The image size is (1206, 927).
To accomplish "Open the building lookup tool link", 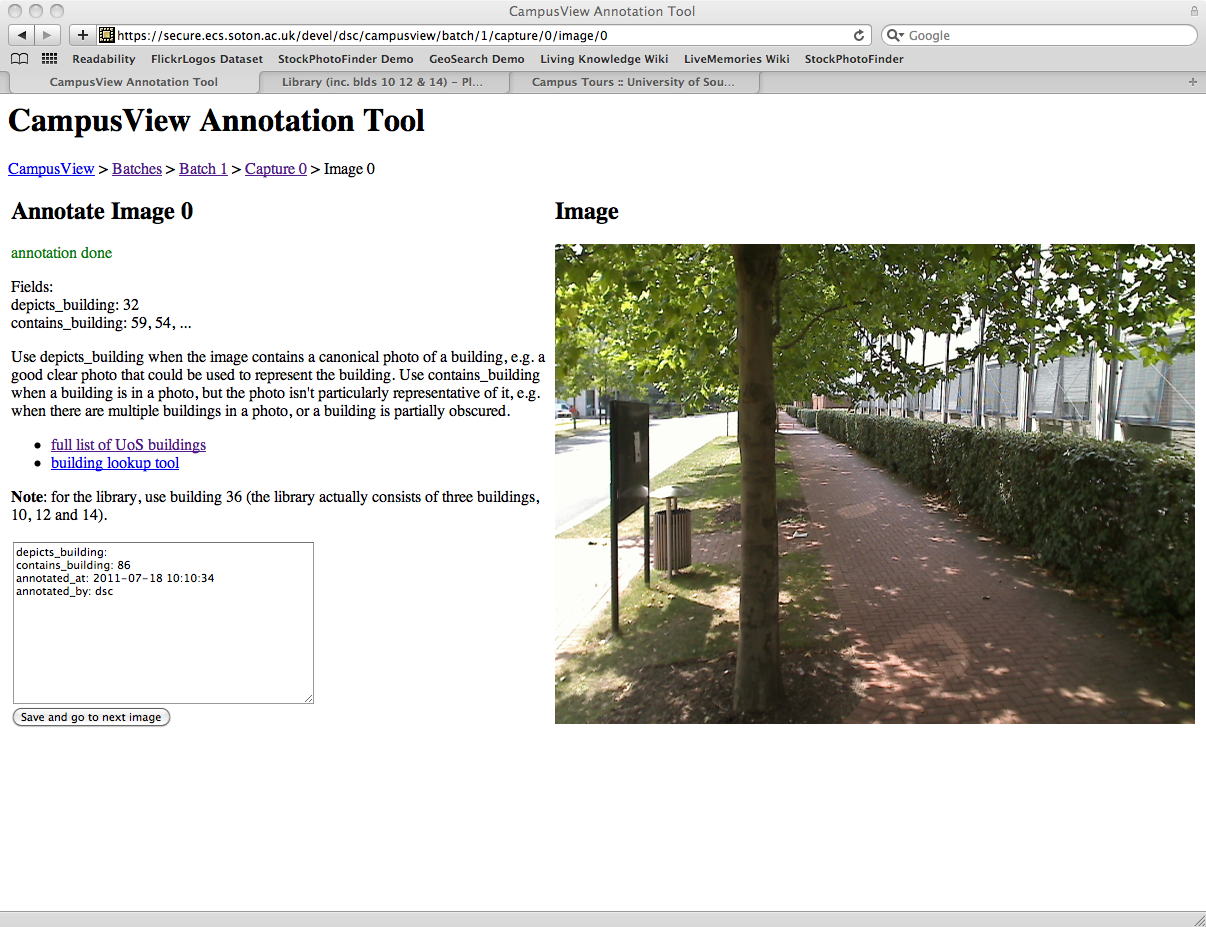I will (x=115, y=463).
